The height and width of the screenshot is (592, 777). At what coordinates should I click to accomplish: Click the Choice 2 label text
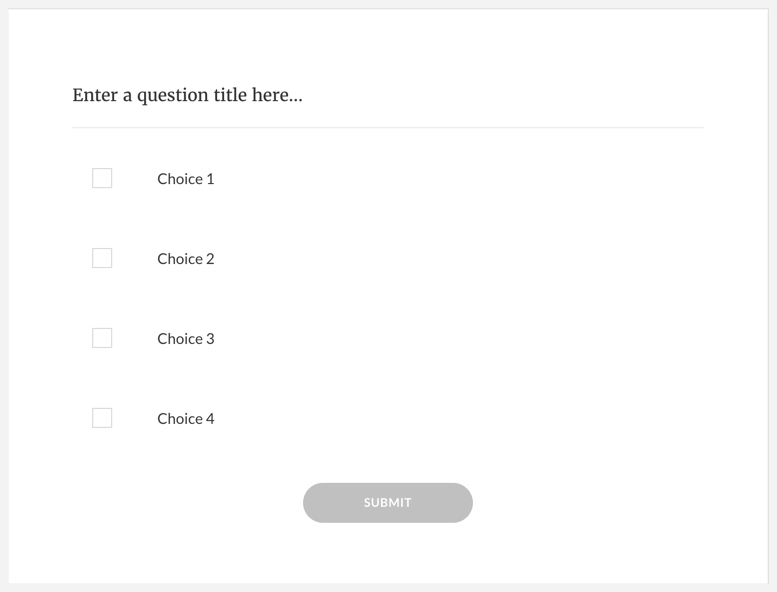pyautogui.click(x=186, y=259)
